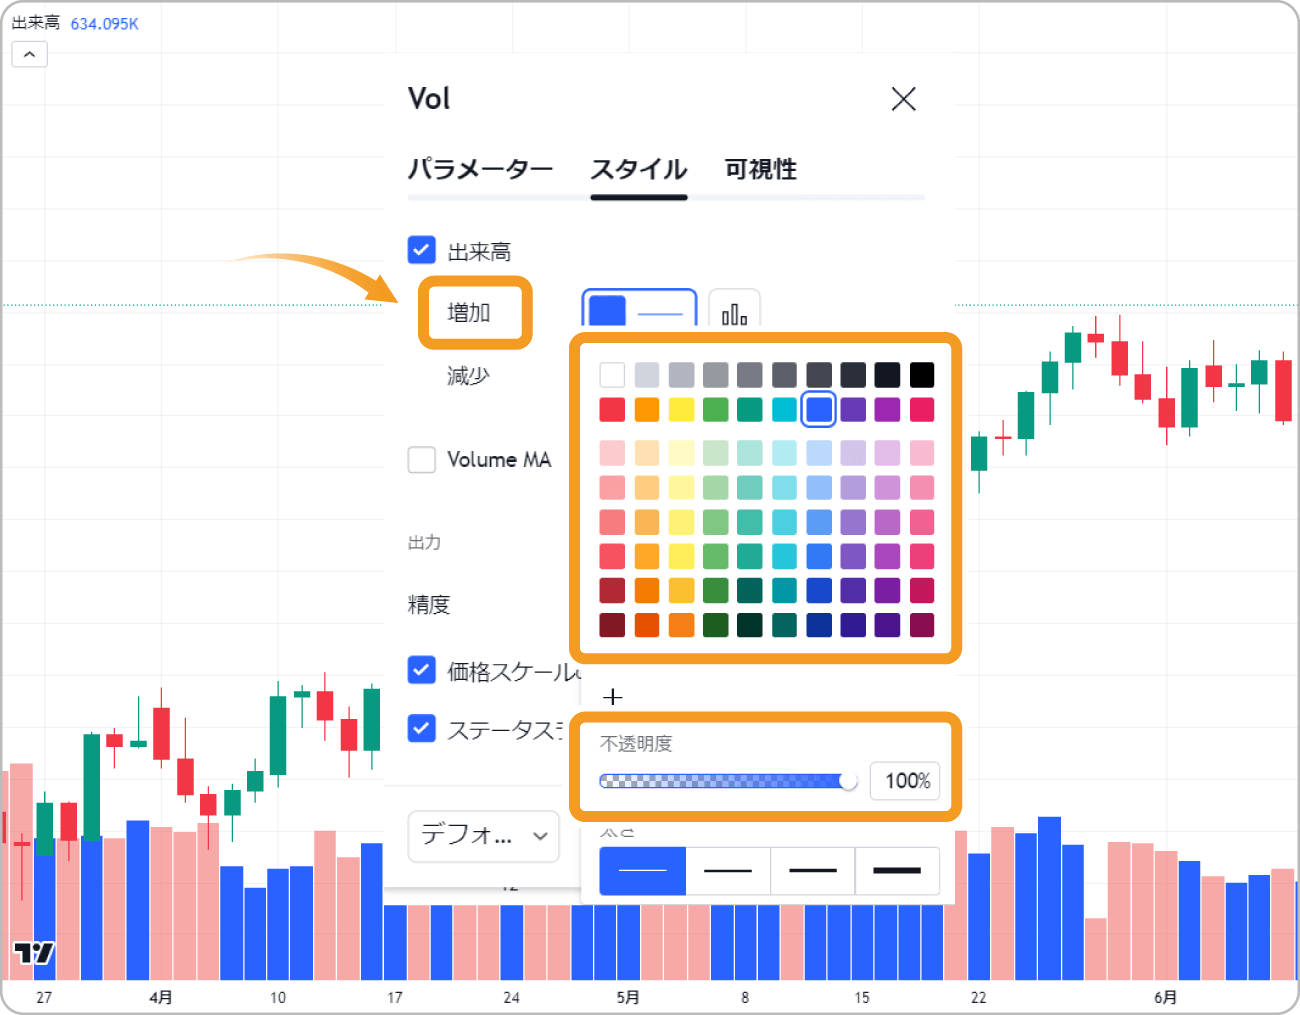Pick the darkest maroon red swatch
The image size is (1300, 1015).
[612, 625]
